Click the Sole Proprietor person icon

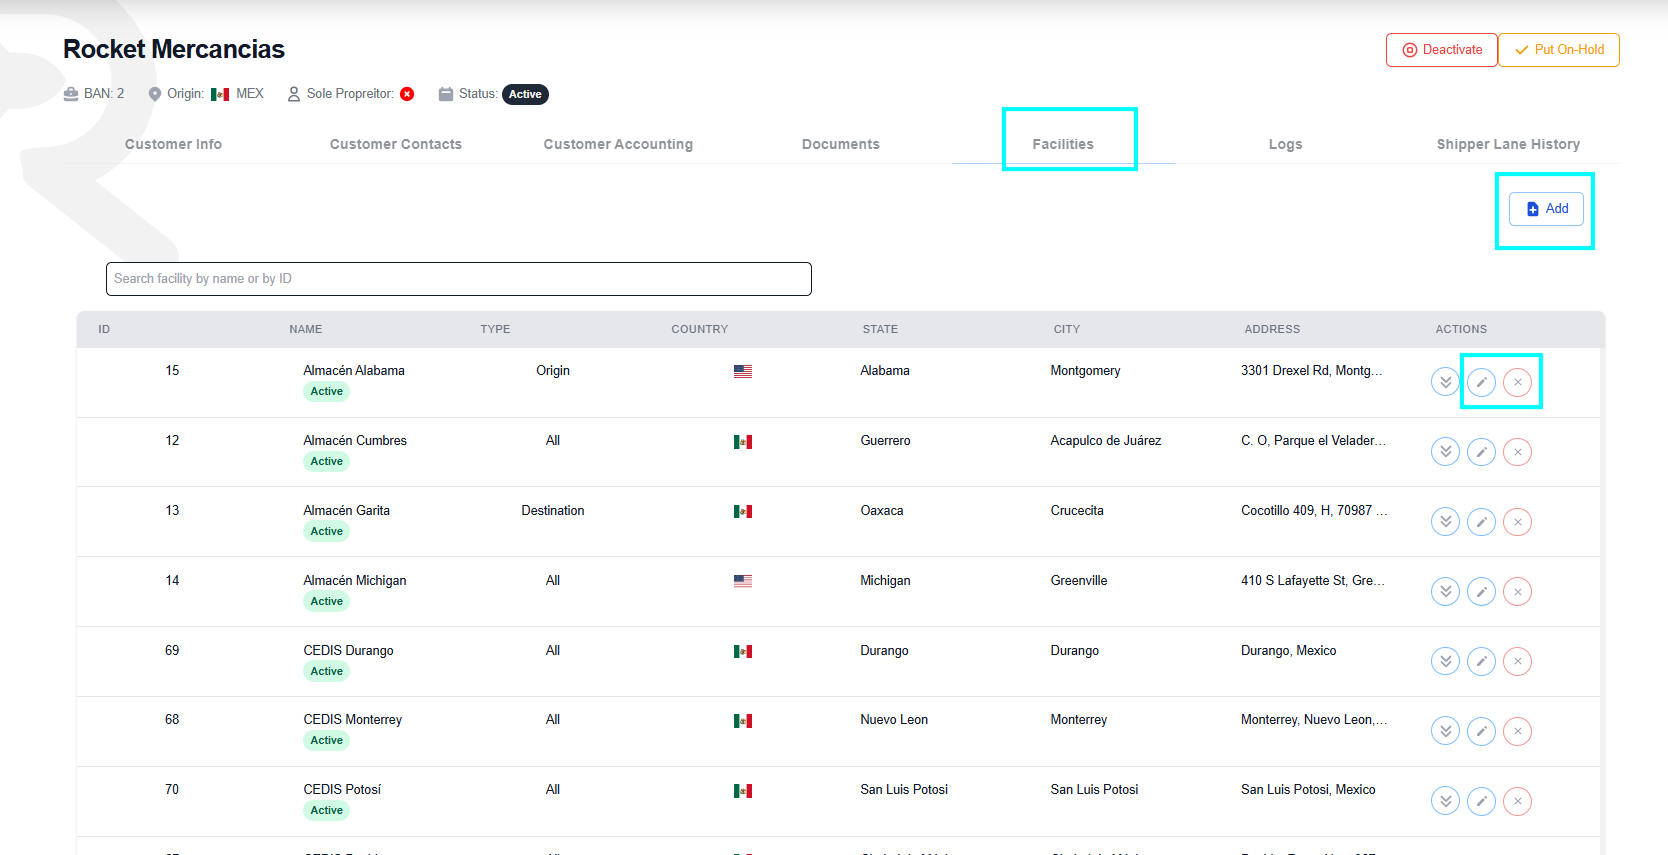[294, 94]
